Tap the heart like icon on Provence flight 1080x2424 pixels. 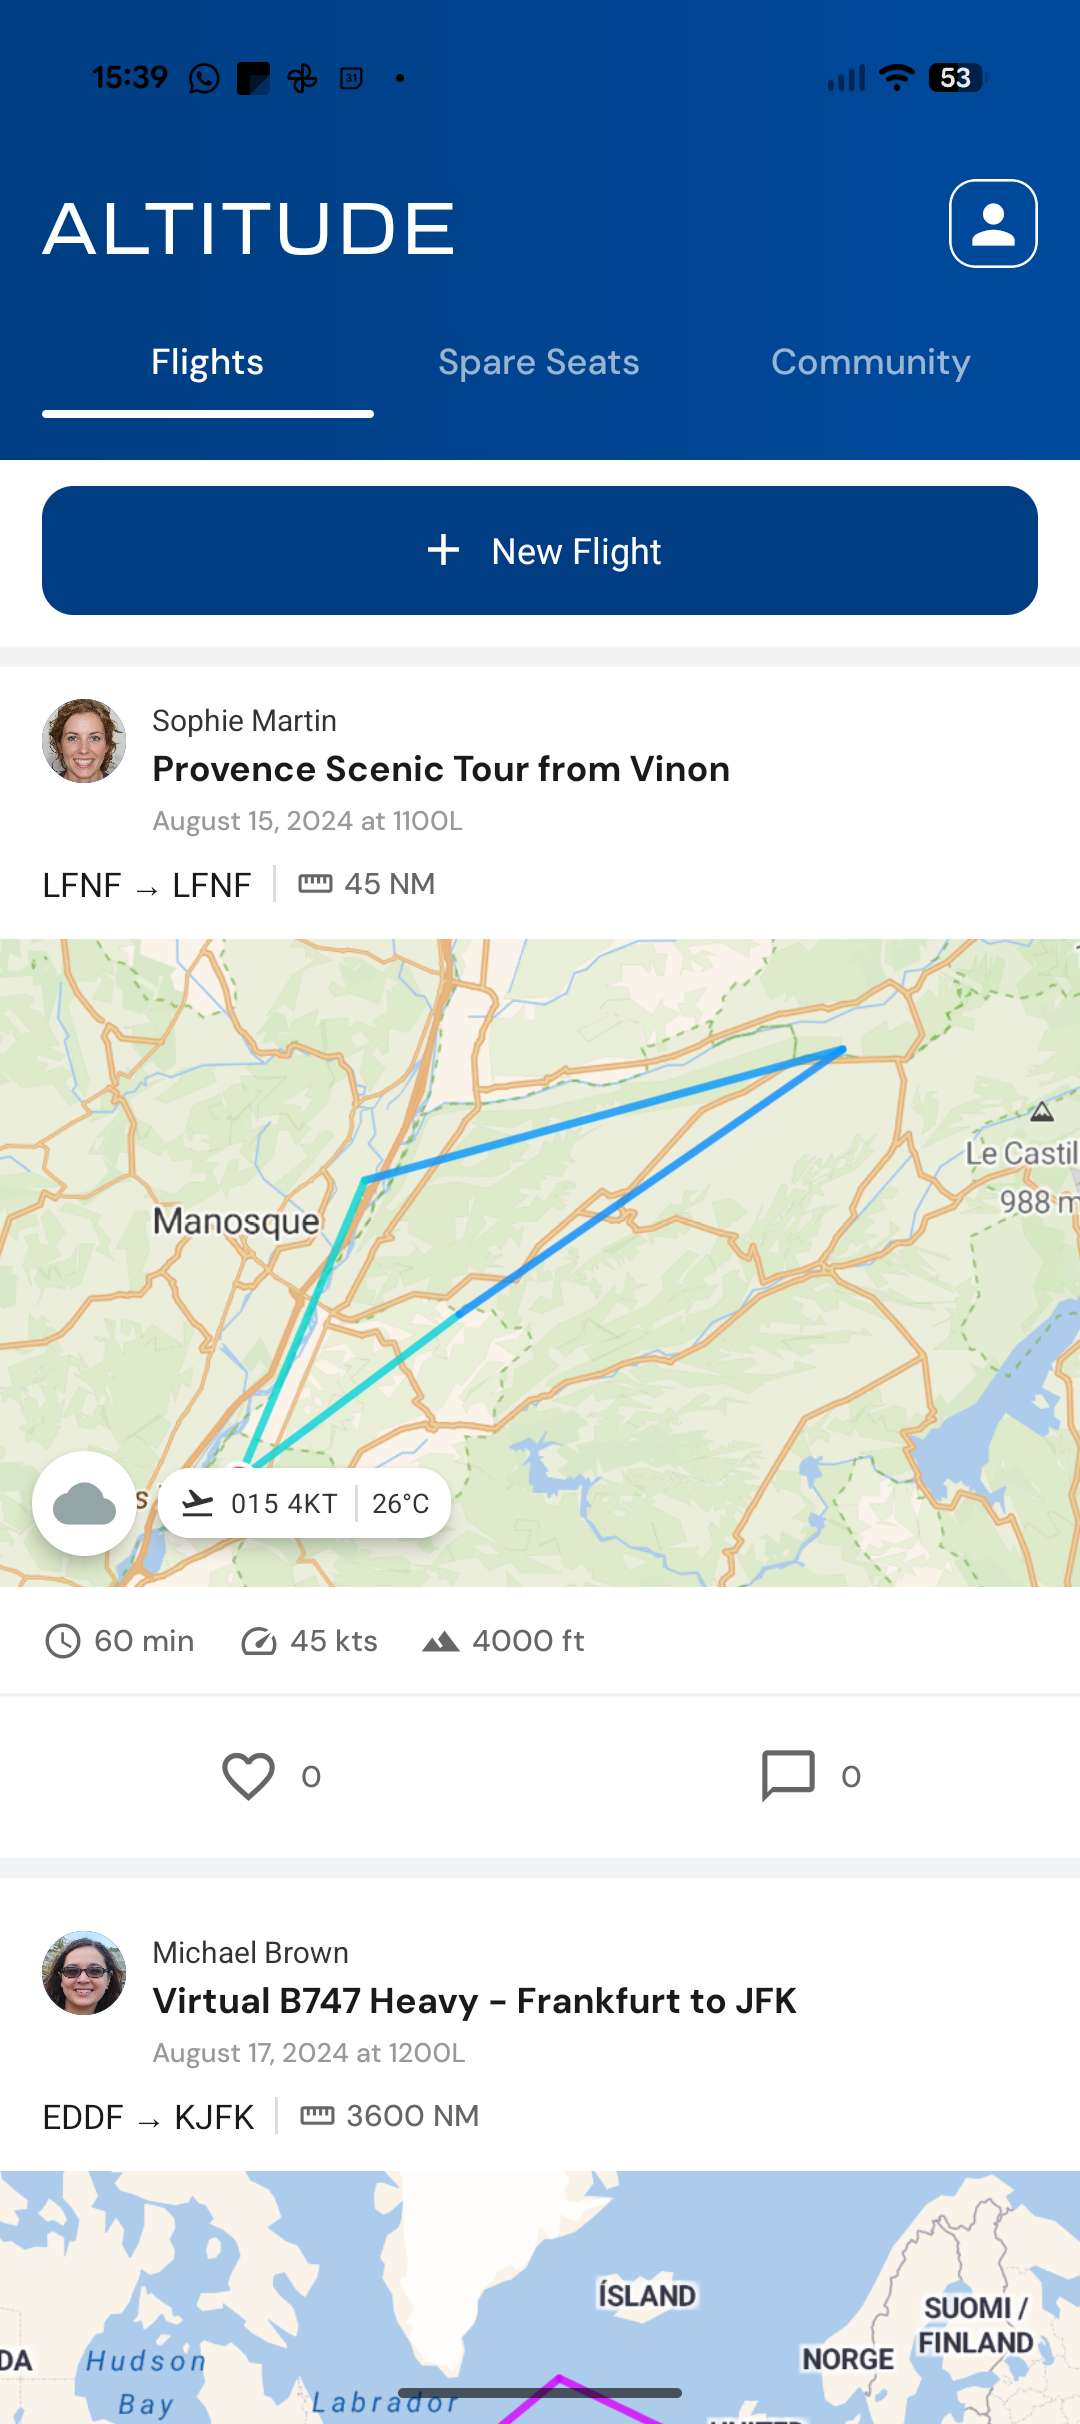248,1776
